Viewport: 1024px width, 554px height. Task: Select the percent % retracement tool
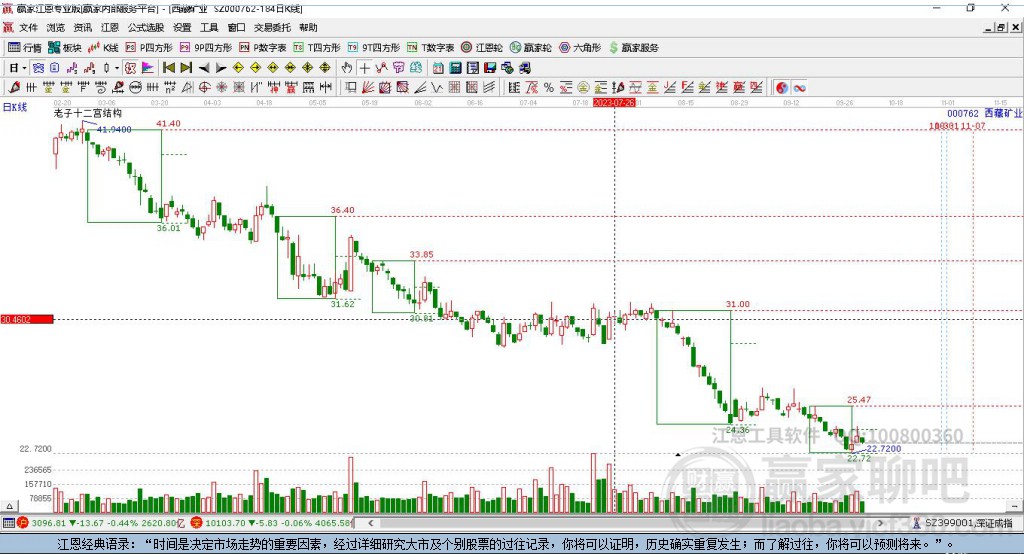pos(549,88)
